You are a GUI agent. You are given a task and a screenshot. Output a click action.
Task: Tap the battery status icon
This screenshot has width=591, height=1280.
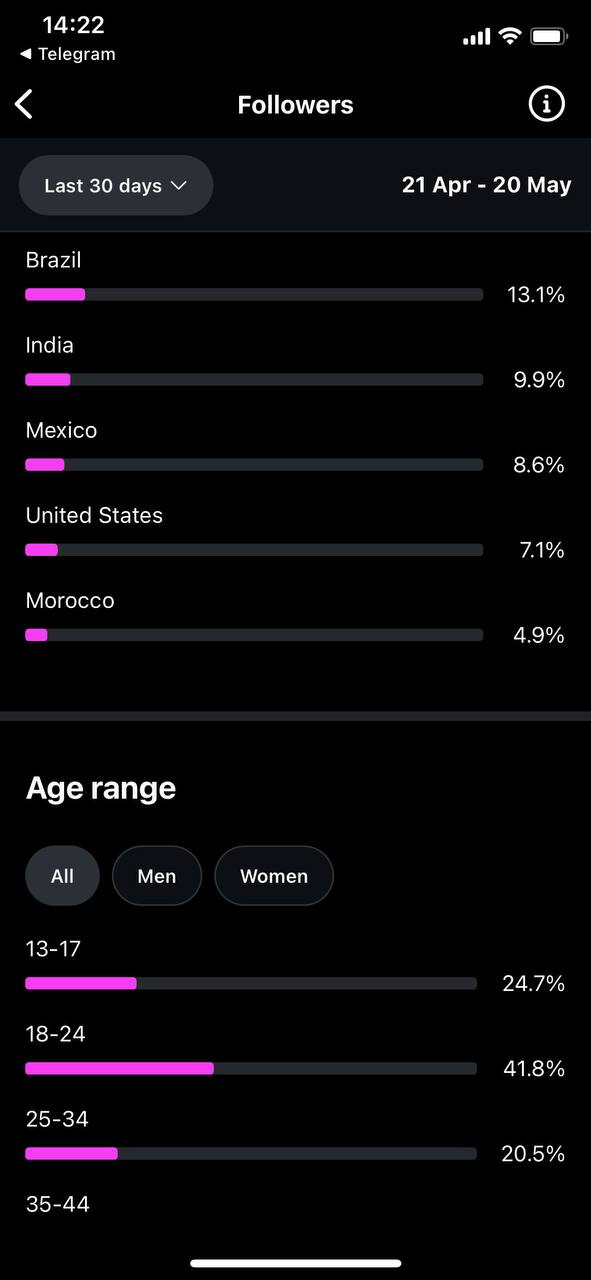click(549, 37)
